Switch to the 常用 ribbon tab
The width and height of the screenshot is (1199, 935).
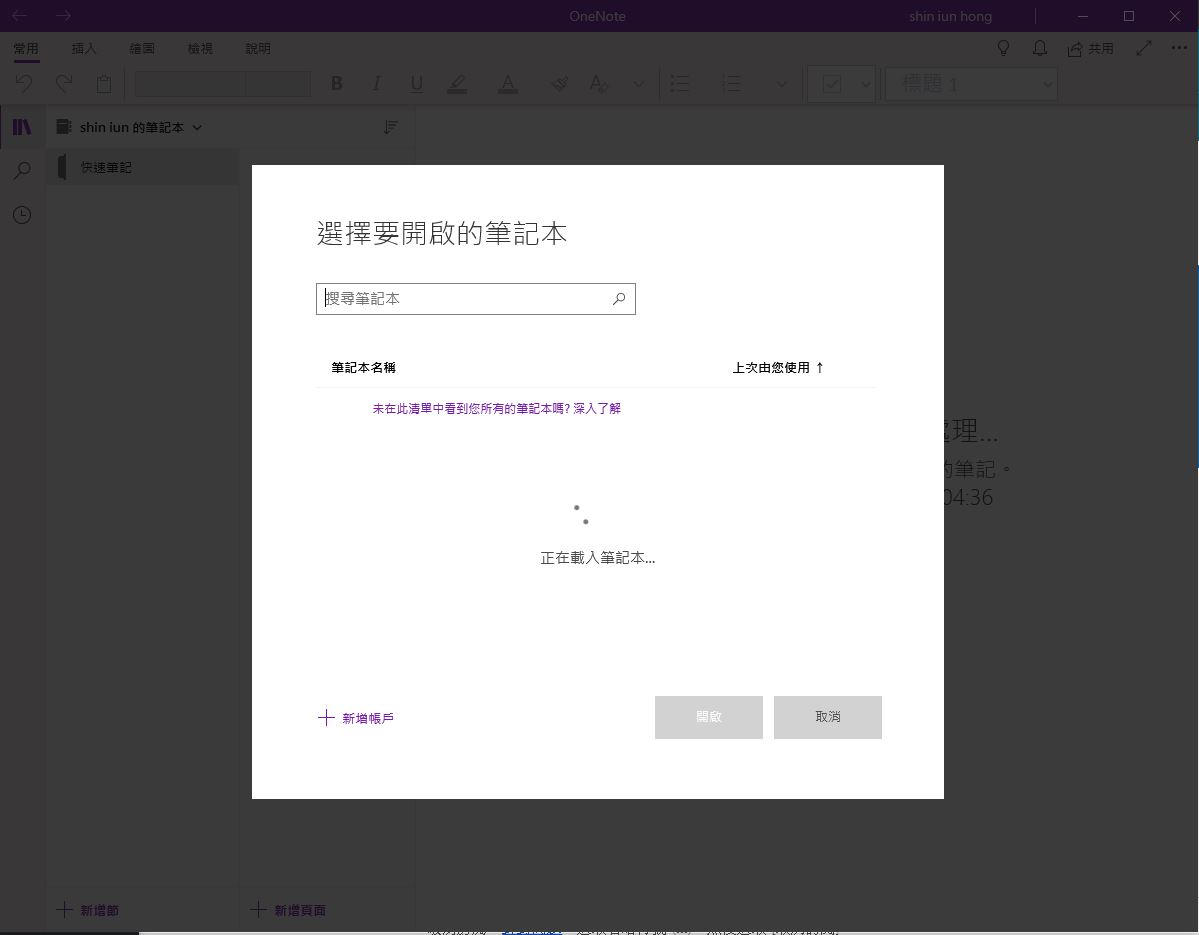pos(26,49)
